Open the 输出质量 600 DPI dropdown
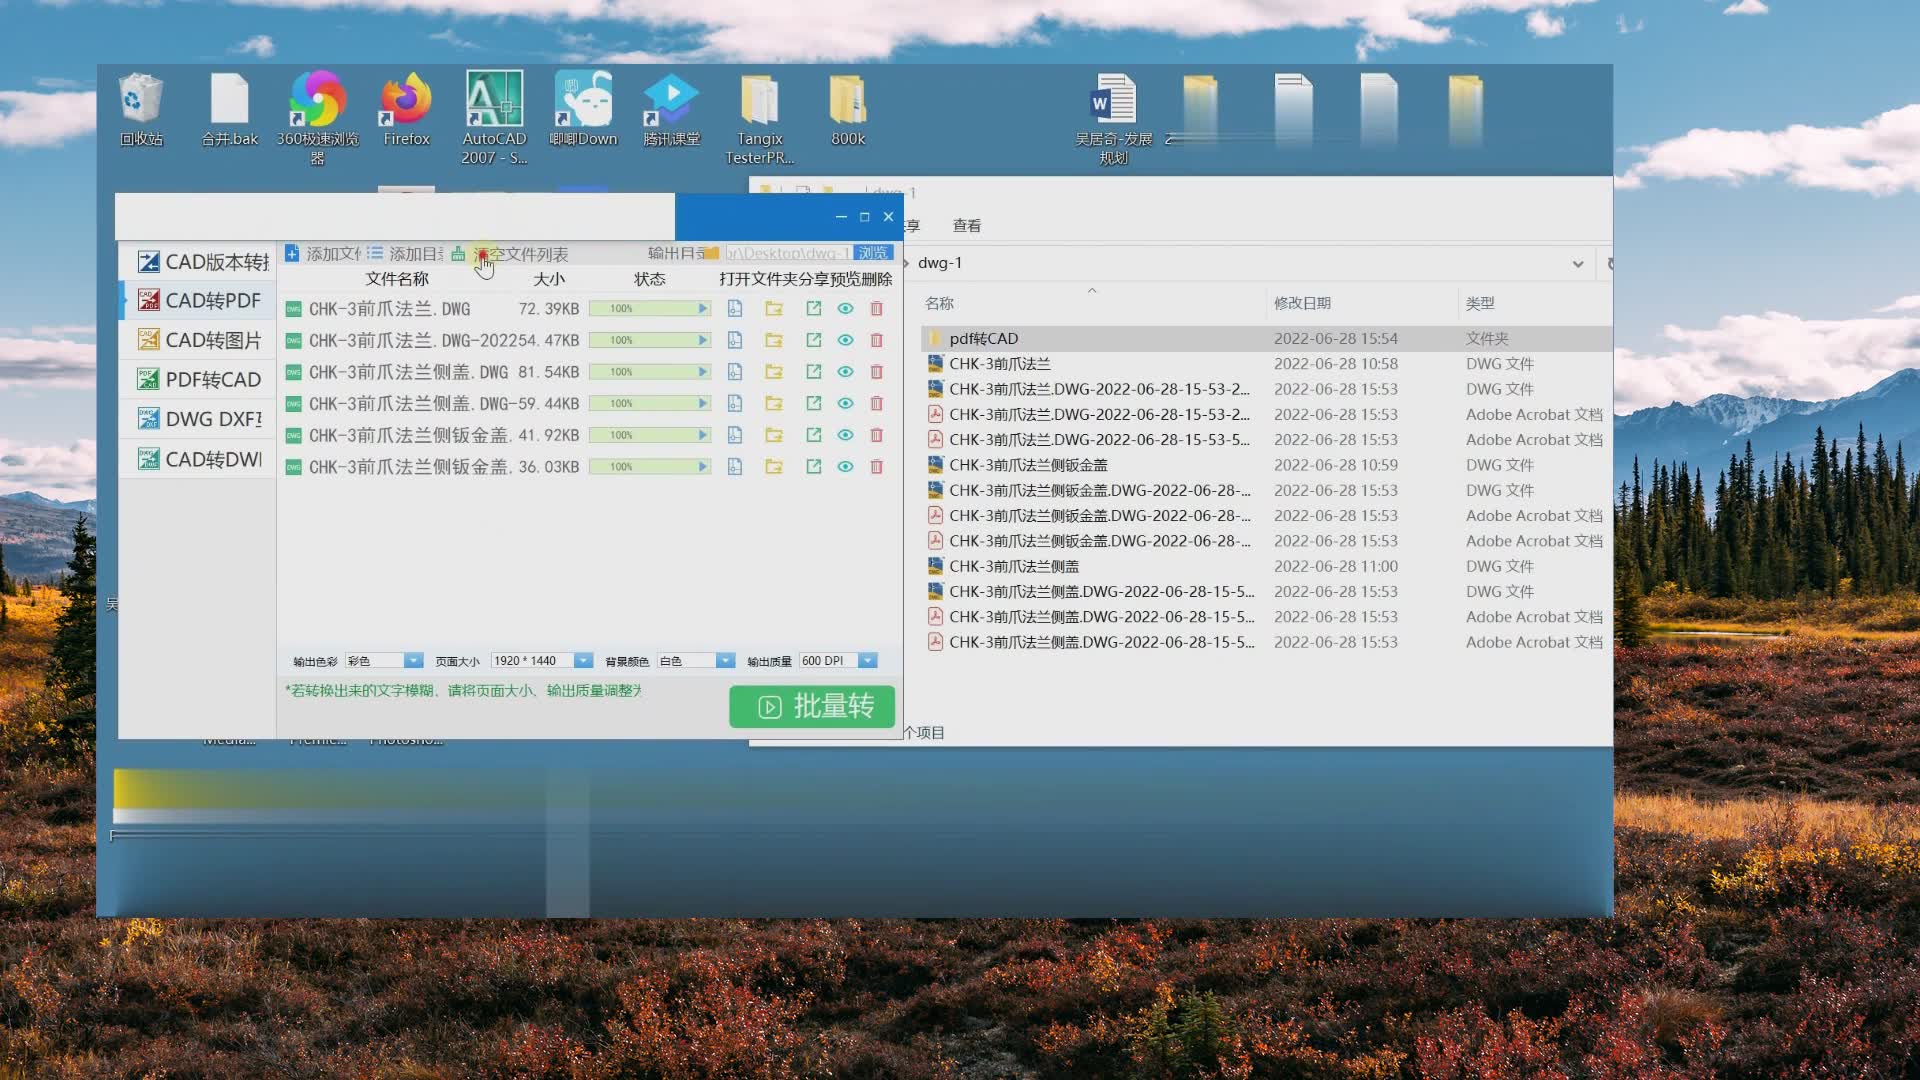Image resolution: width=1920 pixels, height=1080 pixels. pos(868,661)
